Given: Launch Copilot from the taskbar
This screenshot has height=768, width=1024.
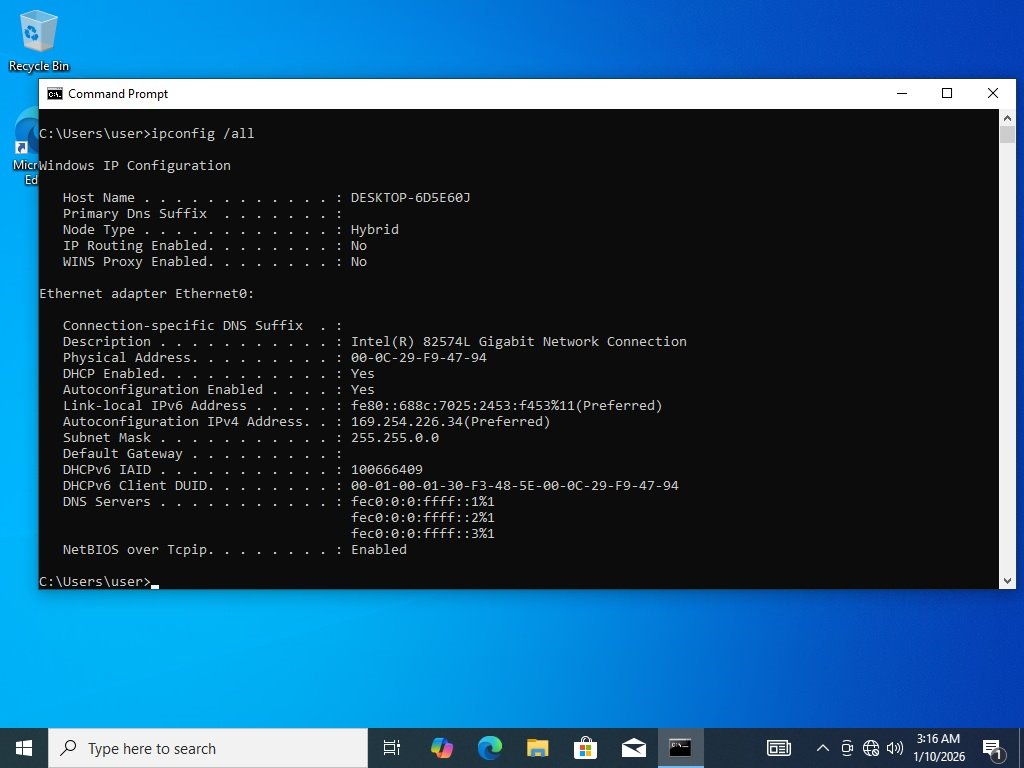Looking at the screenshot, I should [x=441, y=748].
